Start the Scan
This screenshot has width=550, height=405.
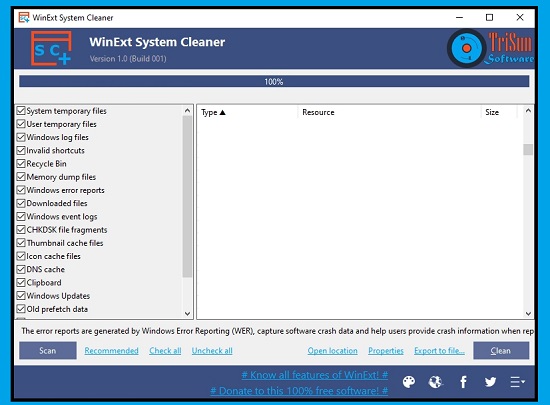click(x=48, y=351)
